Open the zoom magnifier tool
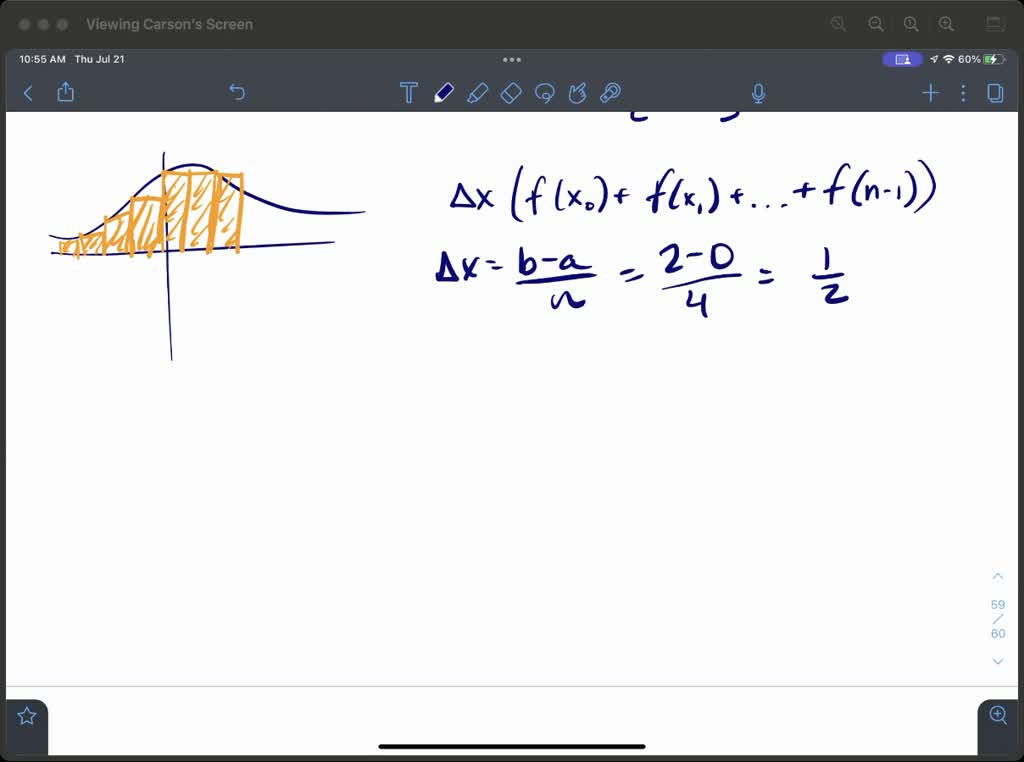Viewport: 1024px width, 762px height. (x=997, y=715)
